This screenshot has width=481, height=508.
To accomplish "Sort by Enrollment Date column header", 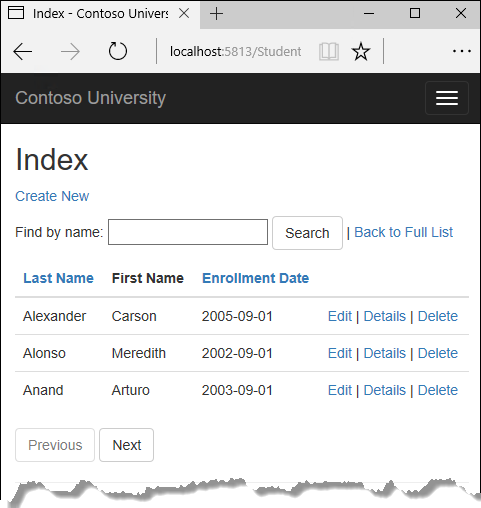I will coord(255,278).
